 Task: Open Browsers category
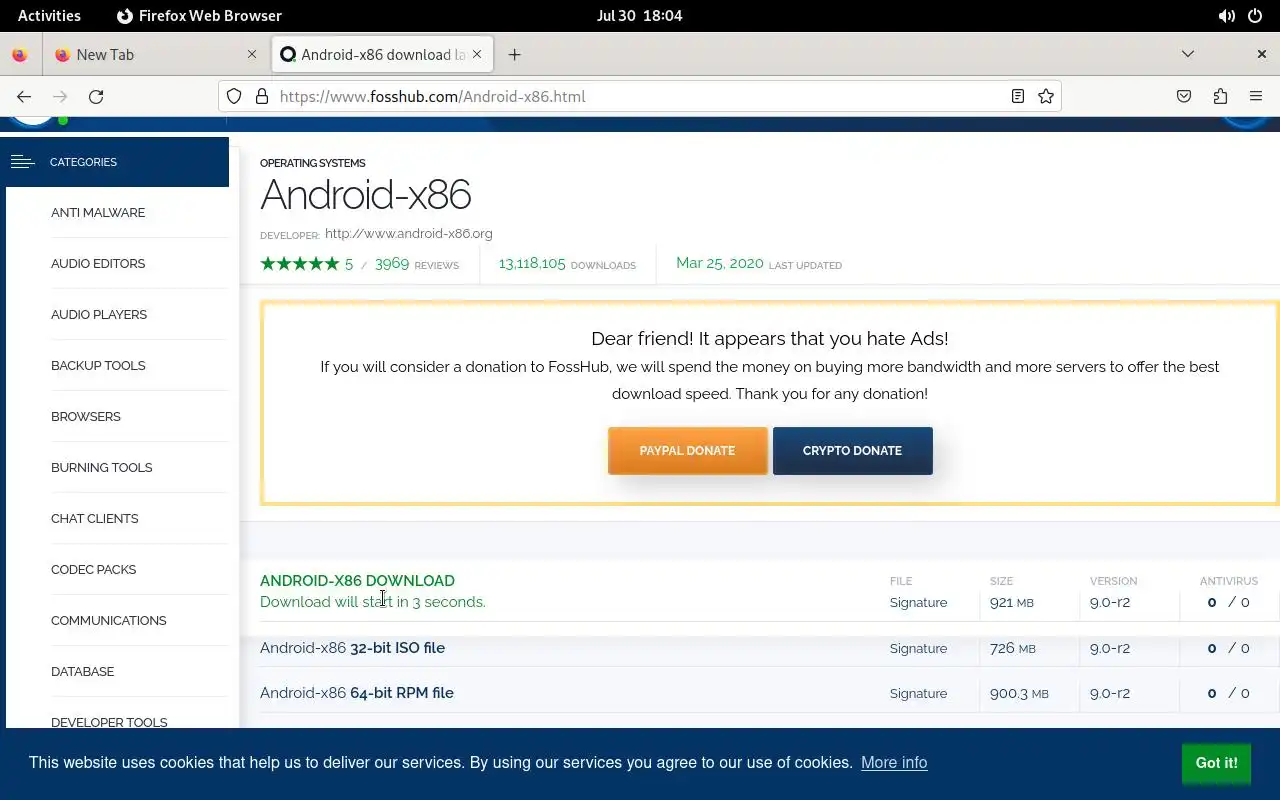(86, 417)
